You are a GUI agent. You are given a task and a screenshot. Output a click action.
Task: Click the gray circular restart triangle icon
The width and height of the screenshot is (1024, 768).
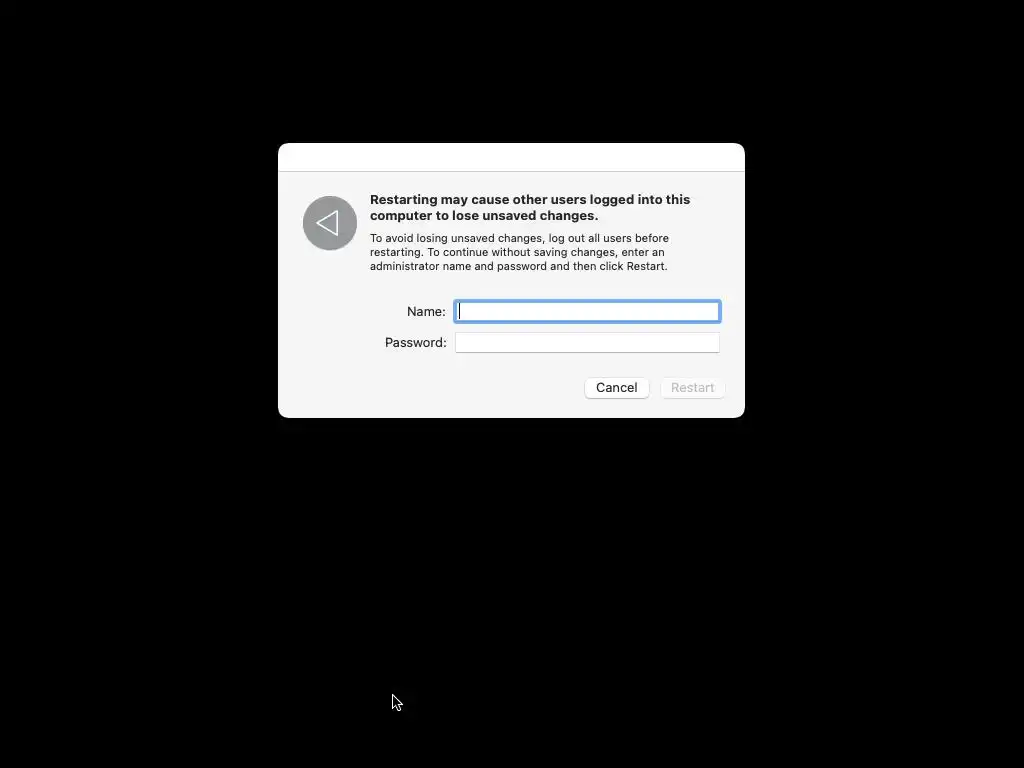click(330, 223)
